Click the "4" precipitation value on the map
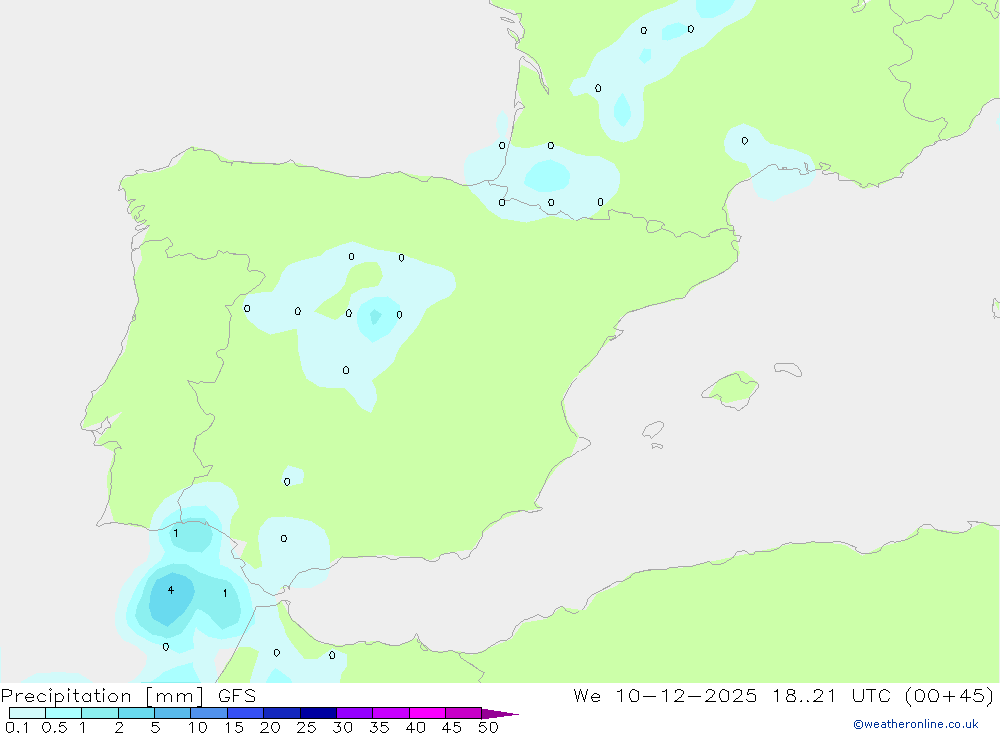The height and width of the screenshot is (733, 1000). tap(170, 590)
